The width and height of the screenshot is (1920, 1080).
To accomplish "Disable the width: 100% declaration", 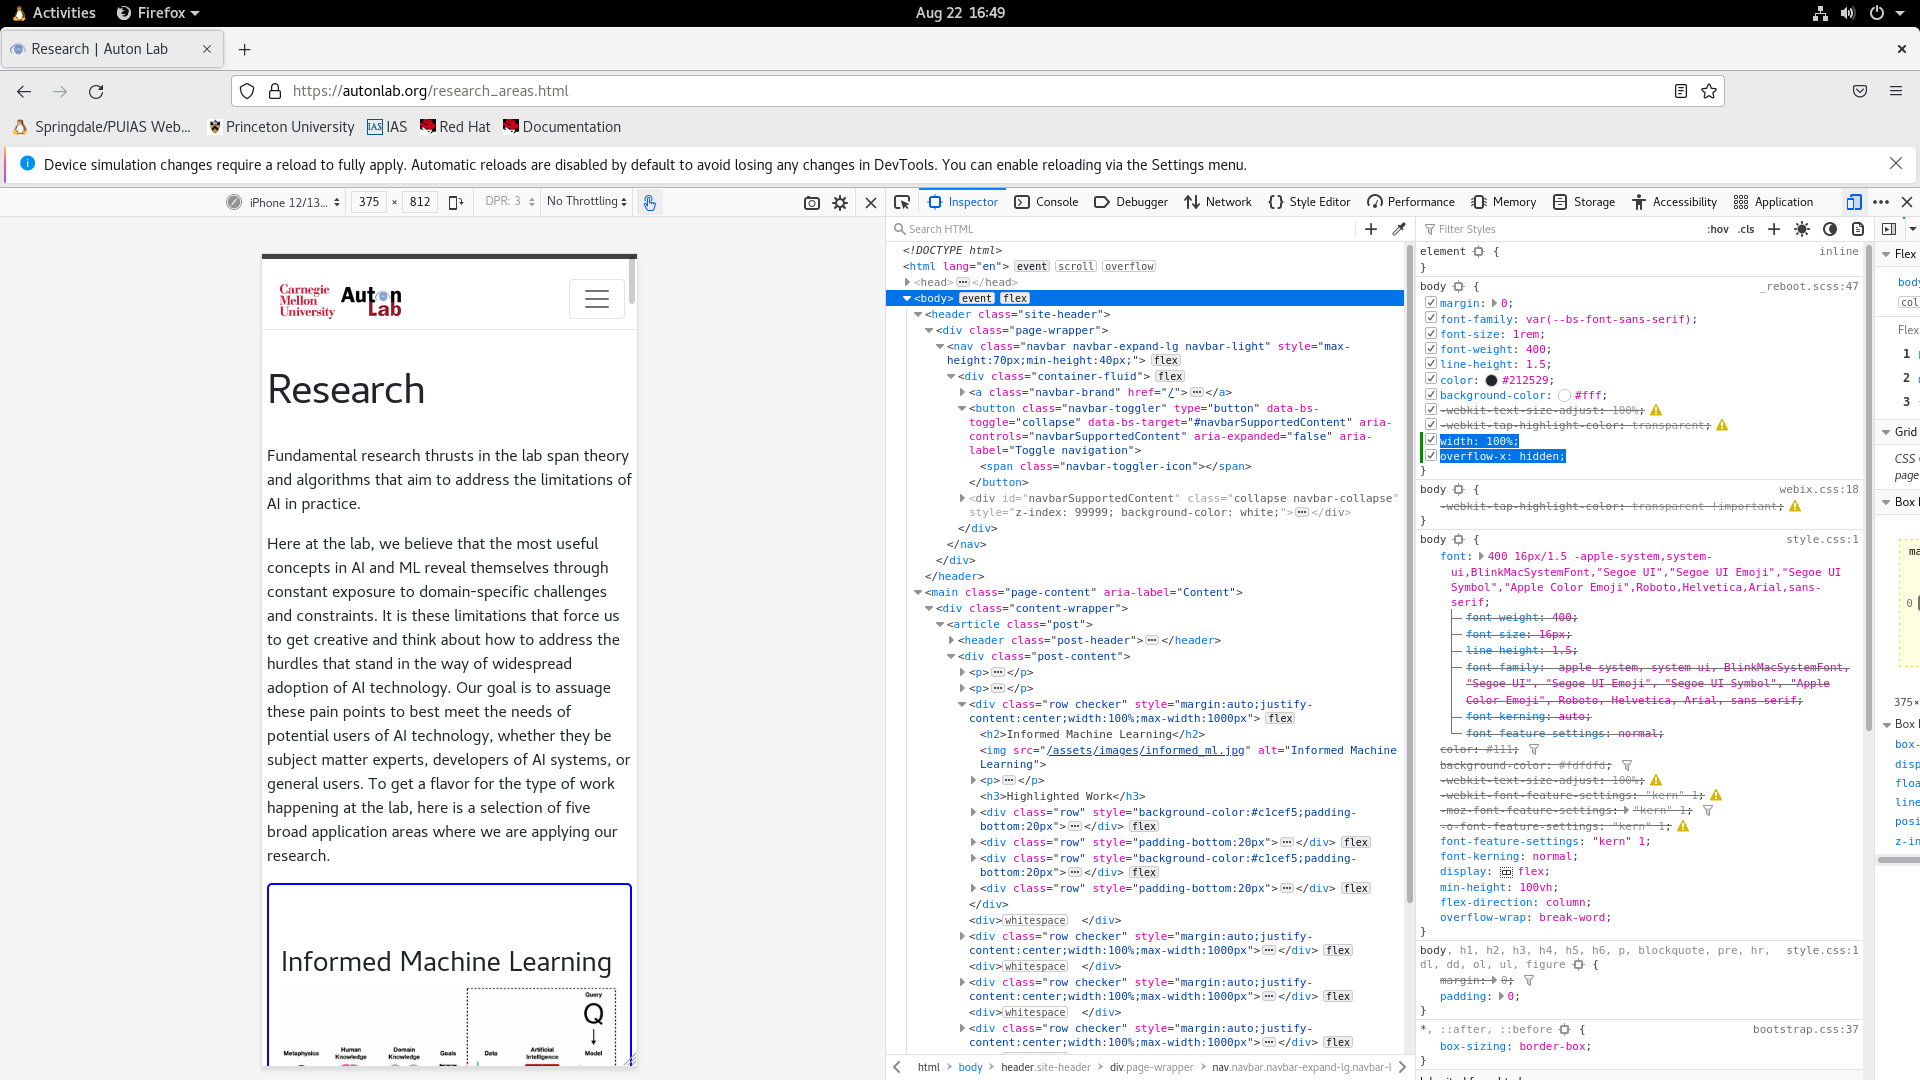I will click(x=1431, y=440).
